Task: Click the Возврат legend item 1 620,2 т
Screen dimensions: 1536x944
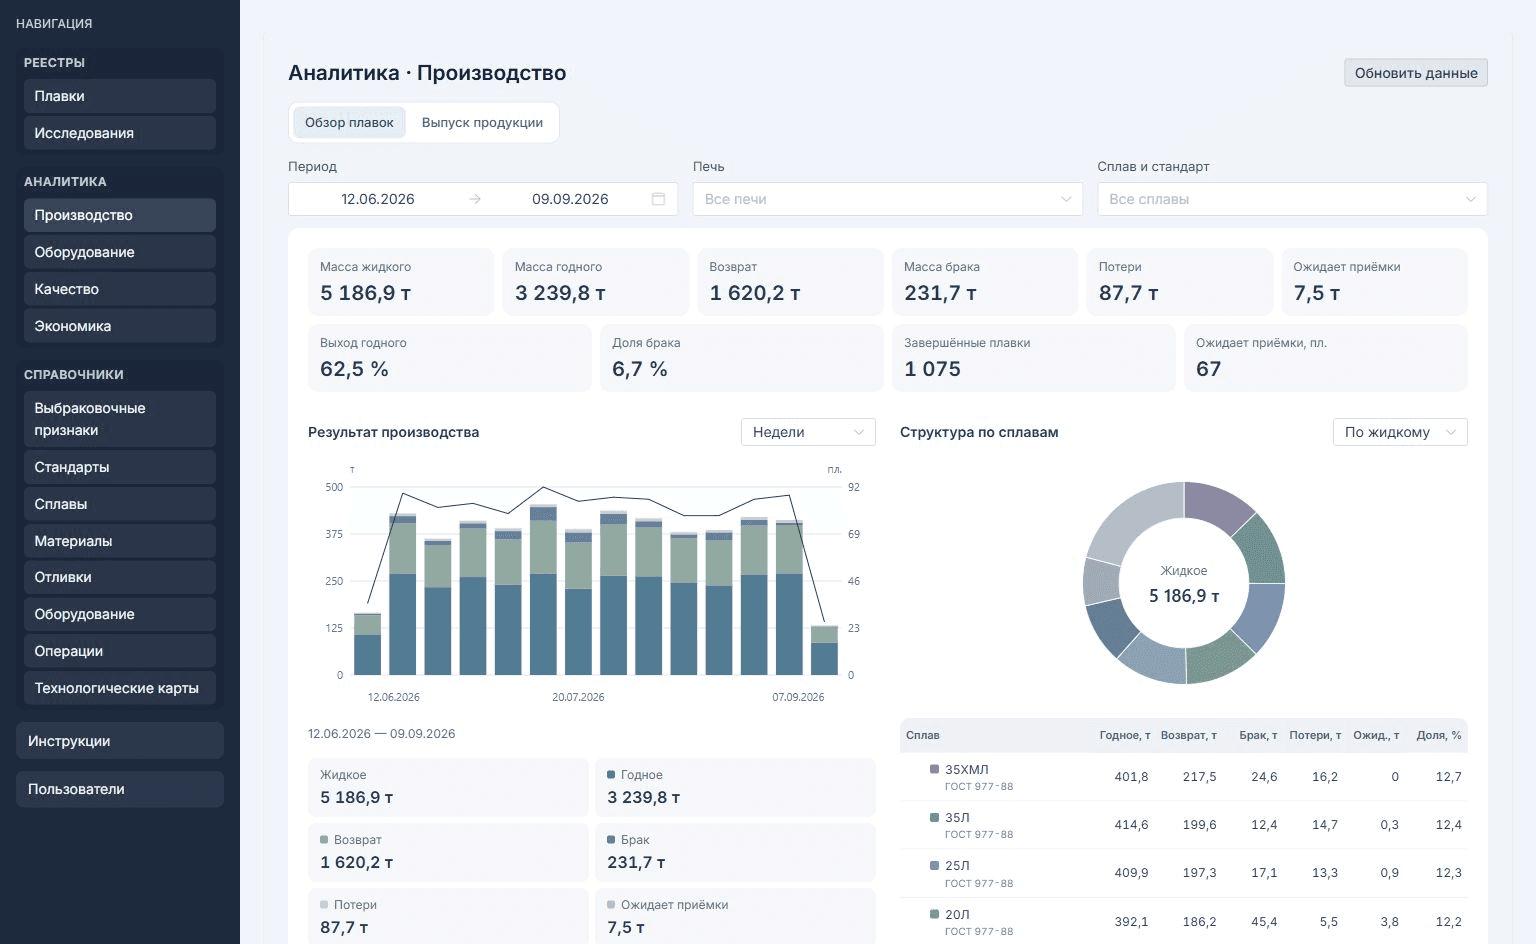Action: point(448,852)
